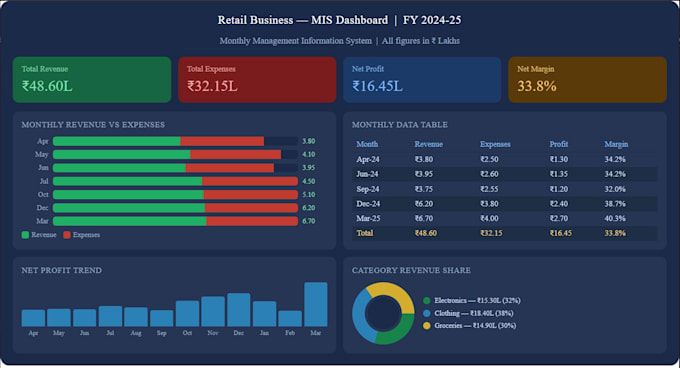This screenshot has height=368, width=680.
Task: Click the 40.3% margin cell for Mar-25
Action: pyautogui.click(x=615, y=218)
